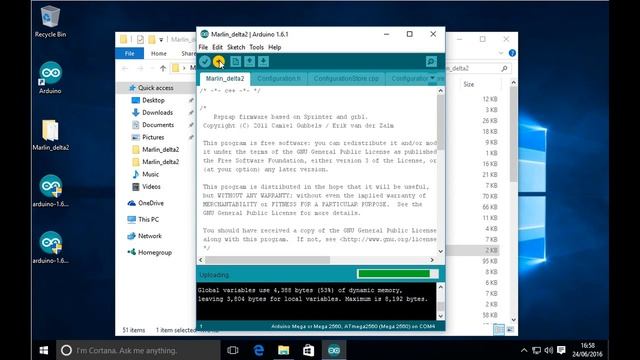Viewport: 640px width, 360px height.
Task: Select Quick access in Explorer sidebar
Action: 156,88
